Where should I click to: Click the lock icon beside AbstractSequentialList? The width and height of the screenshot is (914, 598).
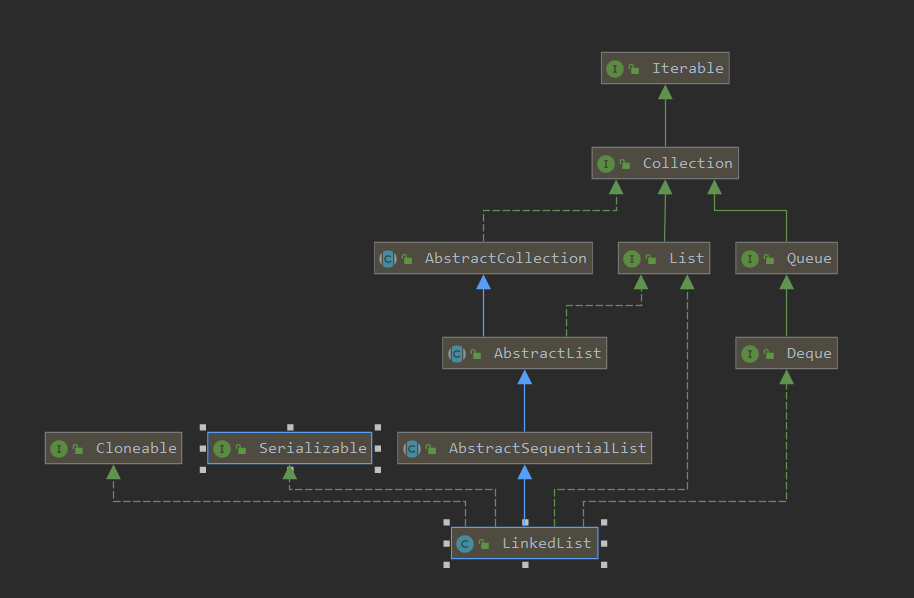pyautogui.click(x=431, y=449)
